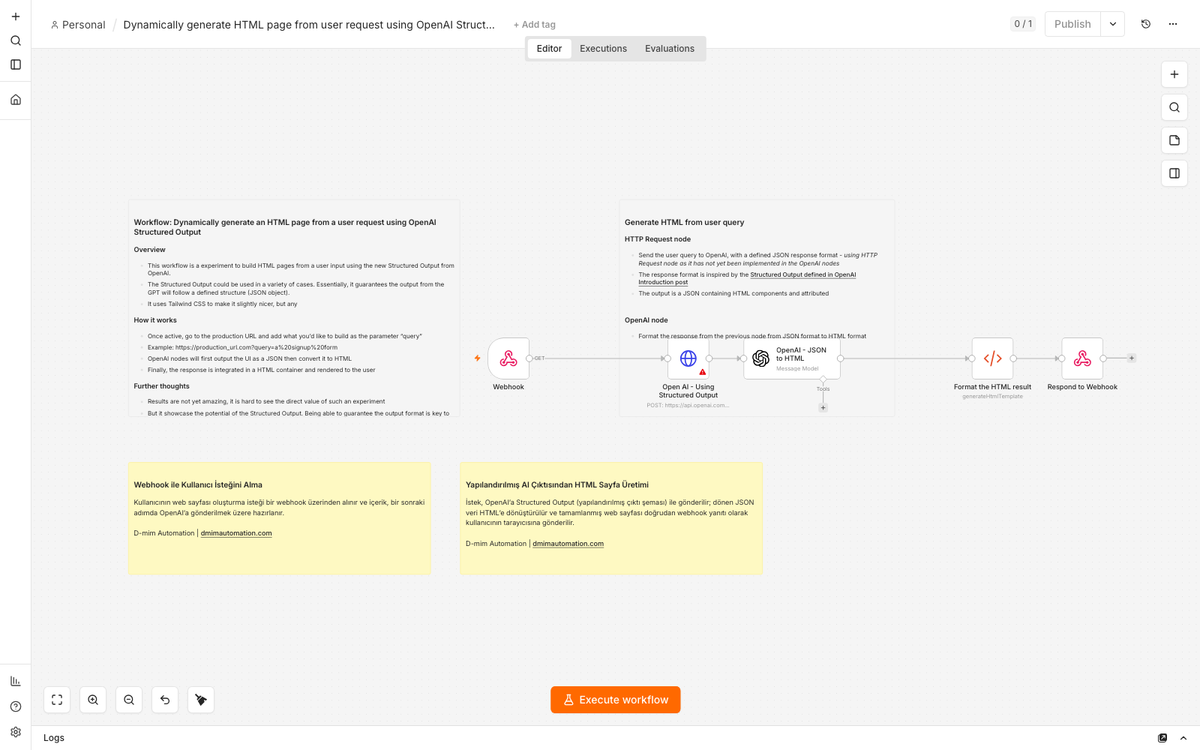The height and width of the screenshot is (750, 1200).
Task: Select the Respond to Webhook node
Action: 1082,358
